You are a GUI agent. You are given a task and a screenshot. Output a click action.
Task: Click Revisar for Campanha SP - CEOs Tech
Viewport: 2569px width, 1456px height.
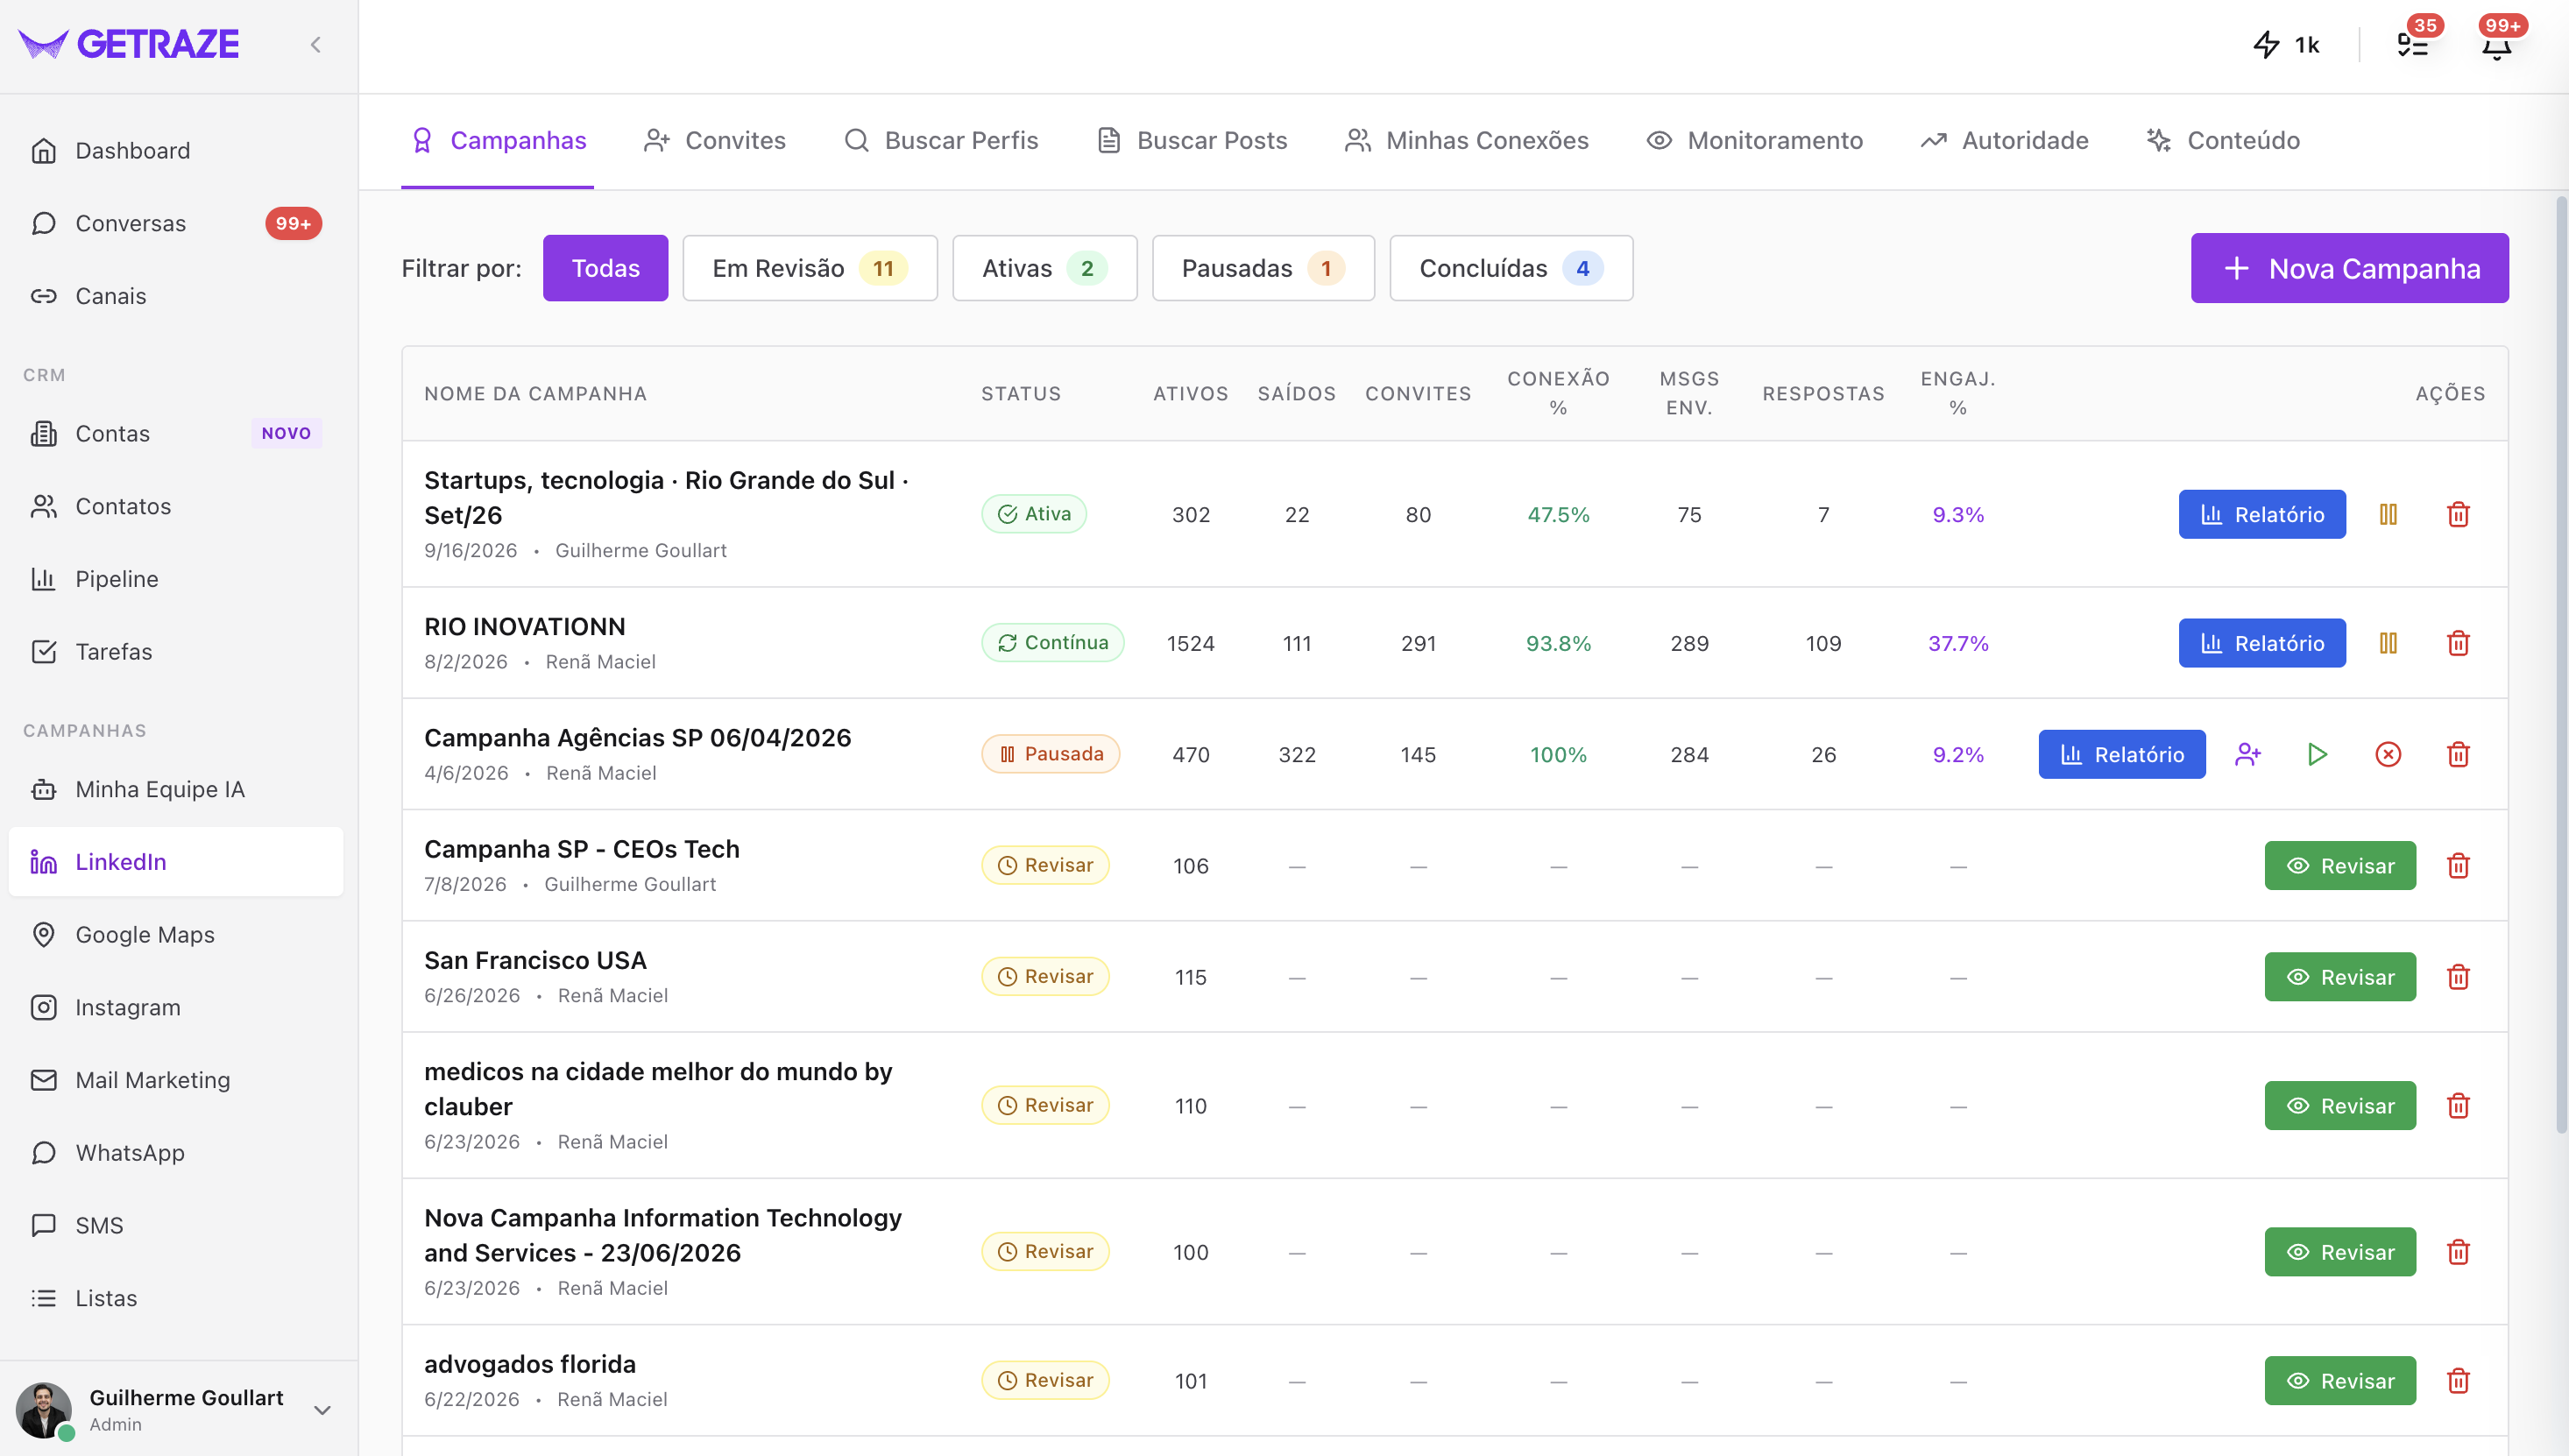[x=2340, y=865]
